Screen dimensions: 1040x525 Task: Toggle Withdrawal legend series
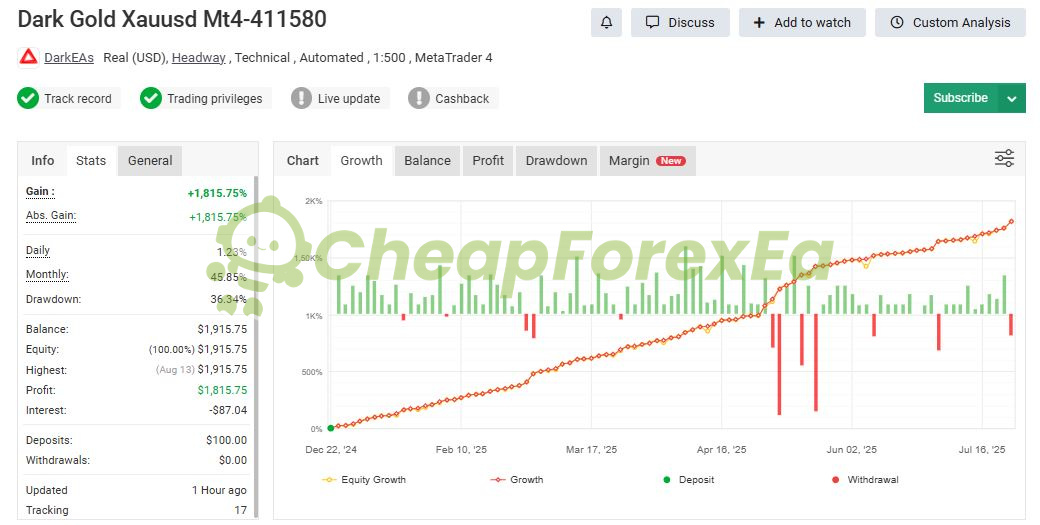(x=866, y=479)
